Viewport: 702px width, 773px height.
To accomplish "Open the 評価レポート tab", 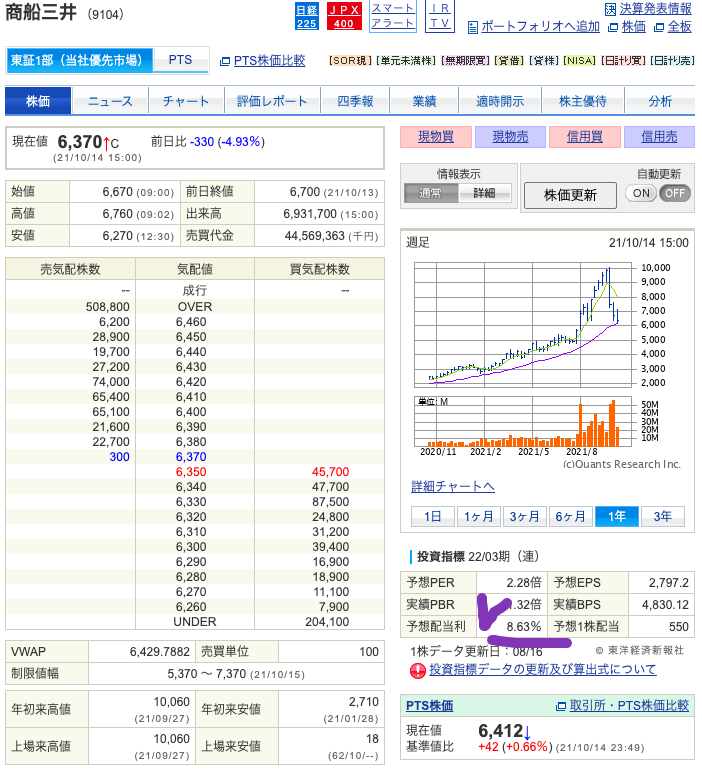I will click(272, 101).
